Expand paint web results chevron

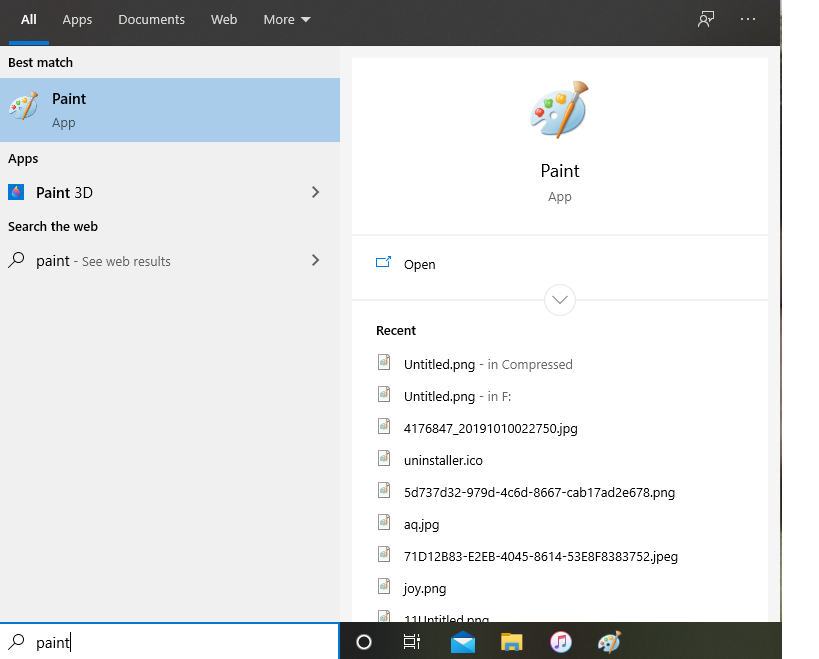pos(315,260)
